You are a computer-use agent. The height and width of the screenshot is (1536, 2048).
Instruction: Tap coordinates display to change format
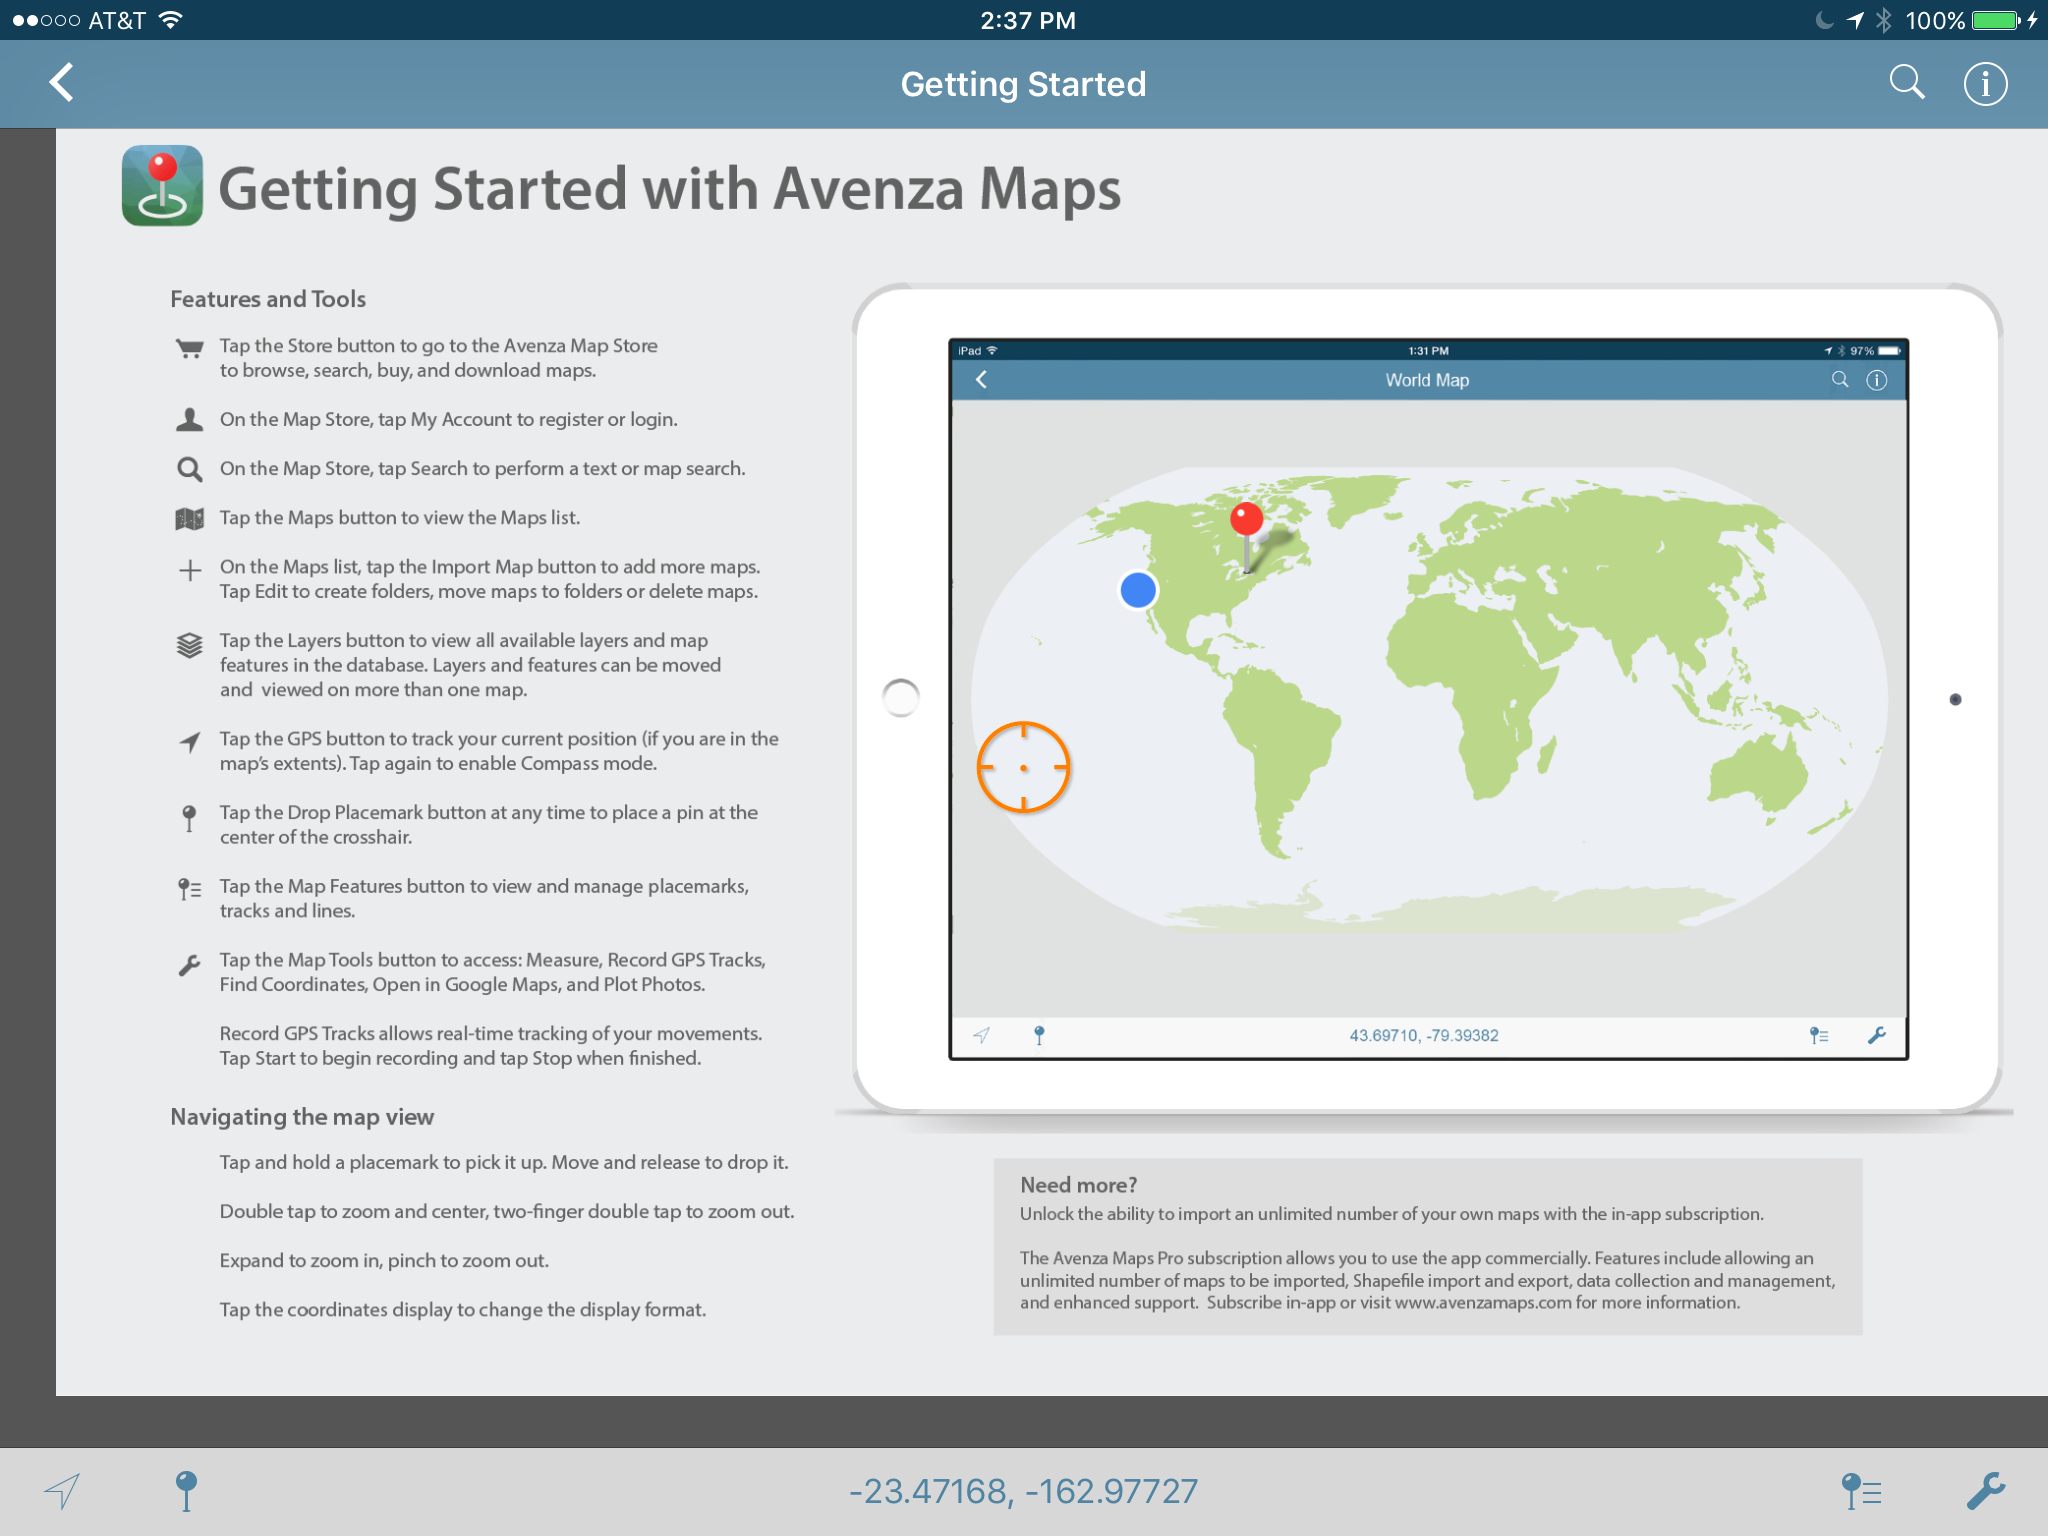coord(1023,1491)
